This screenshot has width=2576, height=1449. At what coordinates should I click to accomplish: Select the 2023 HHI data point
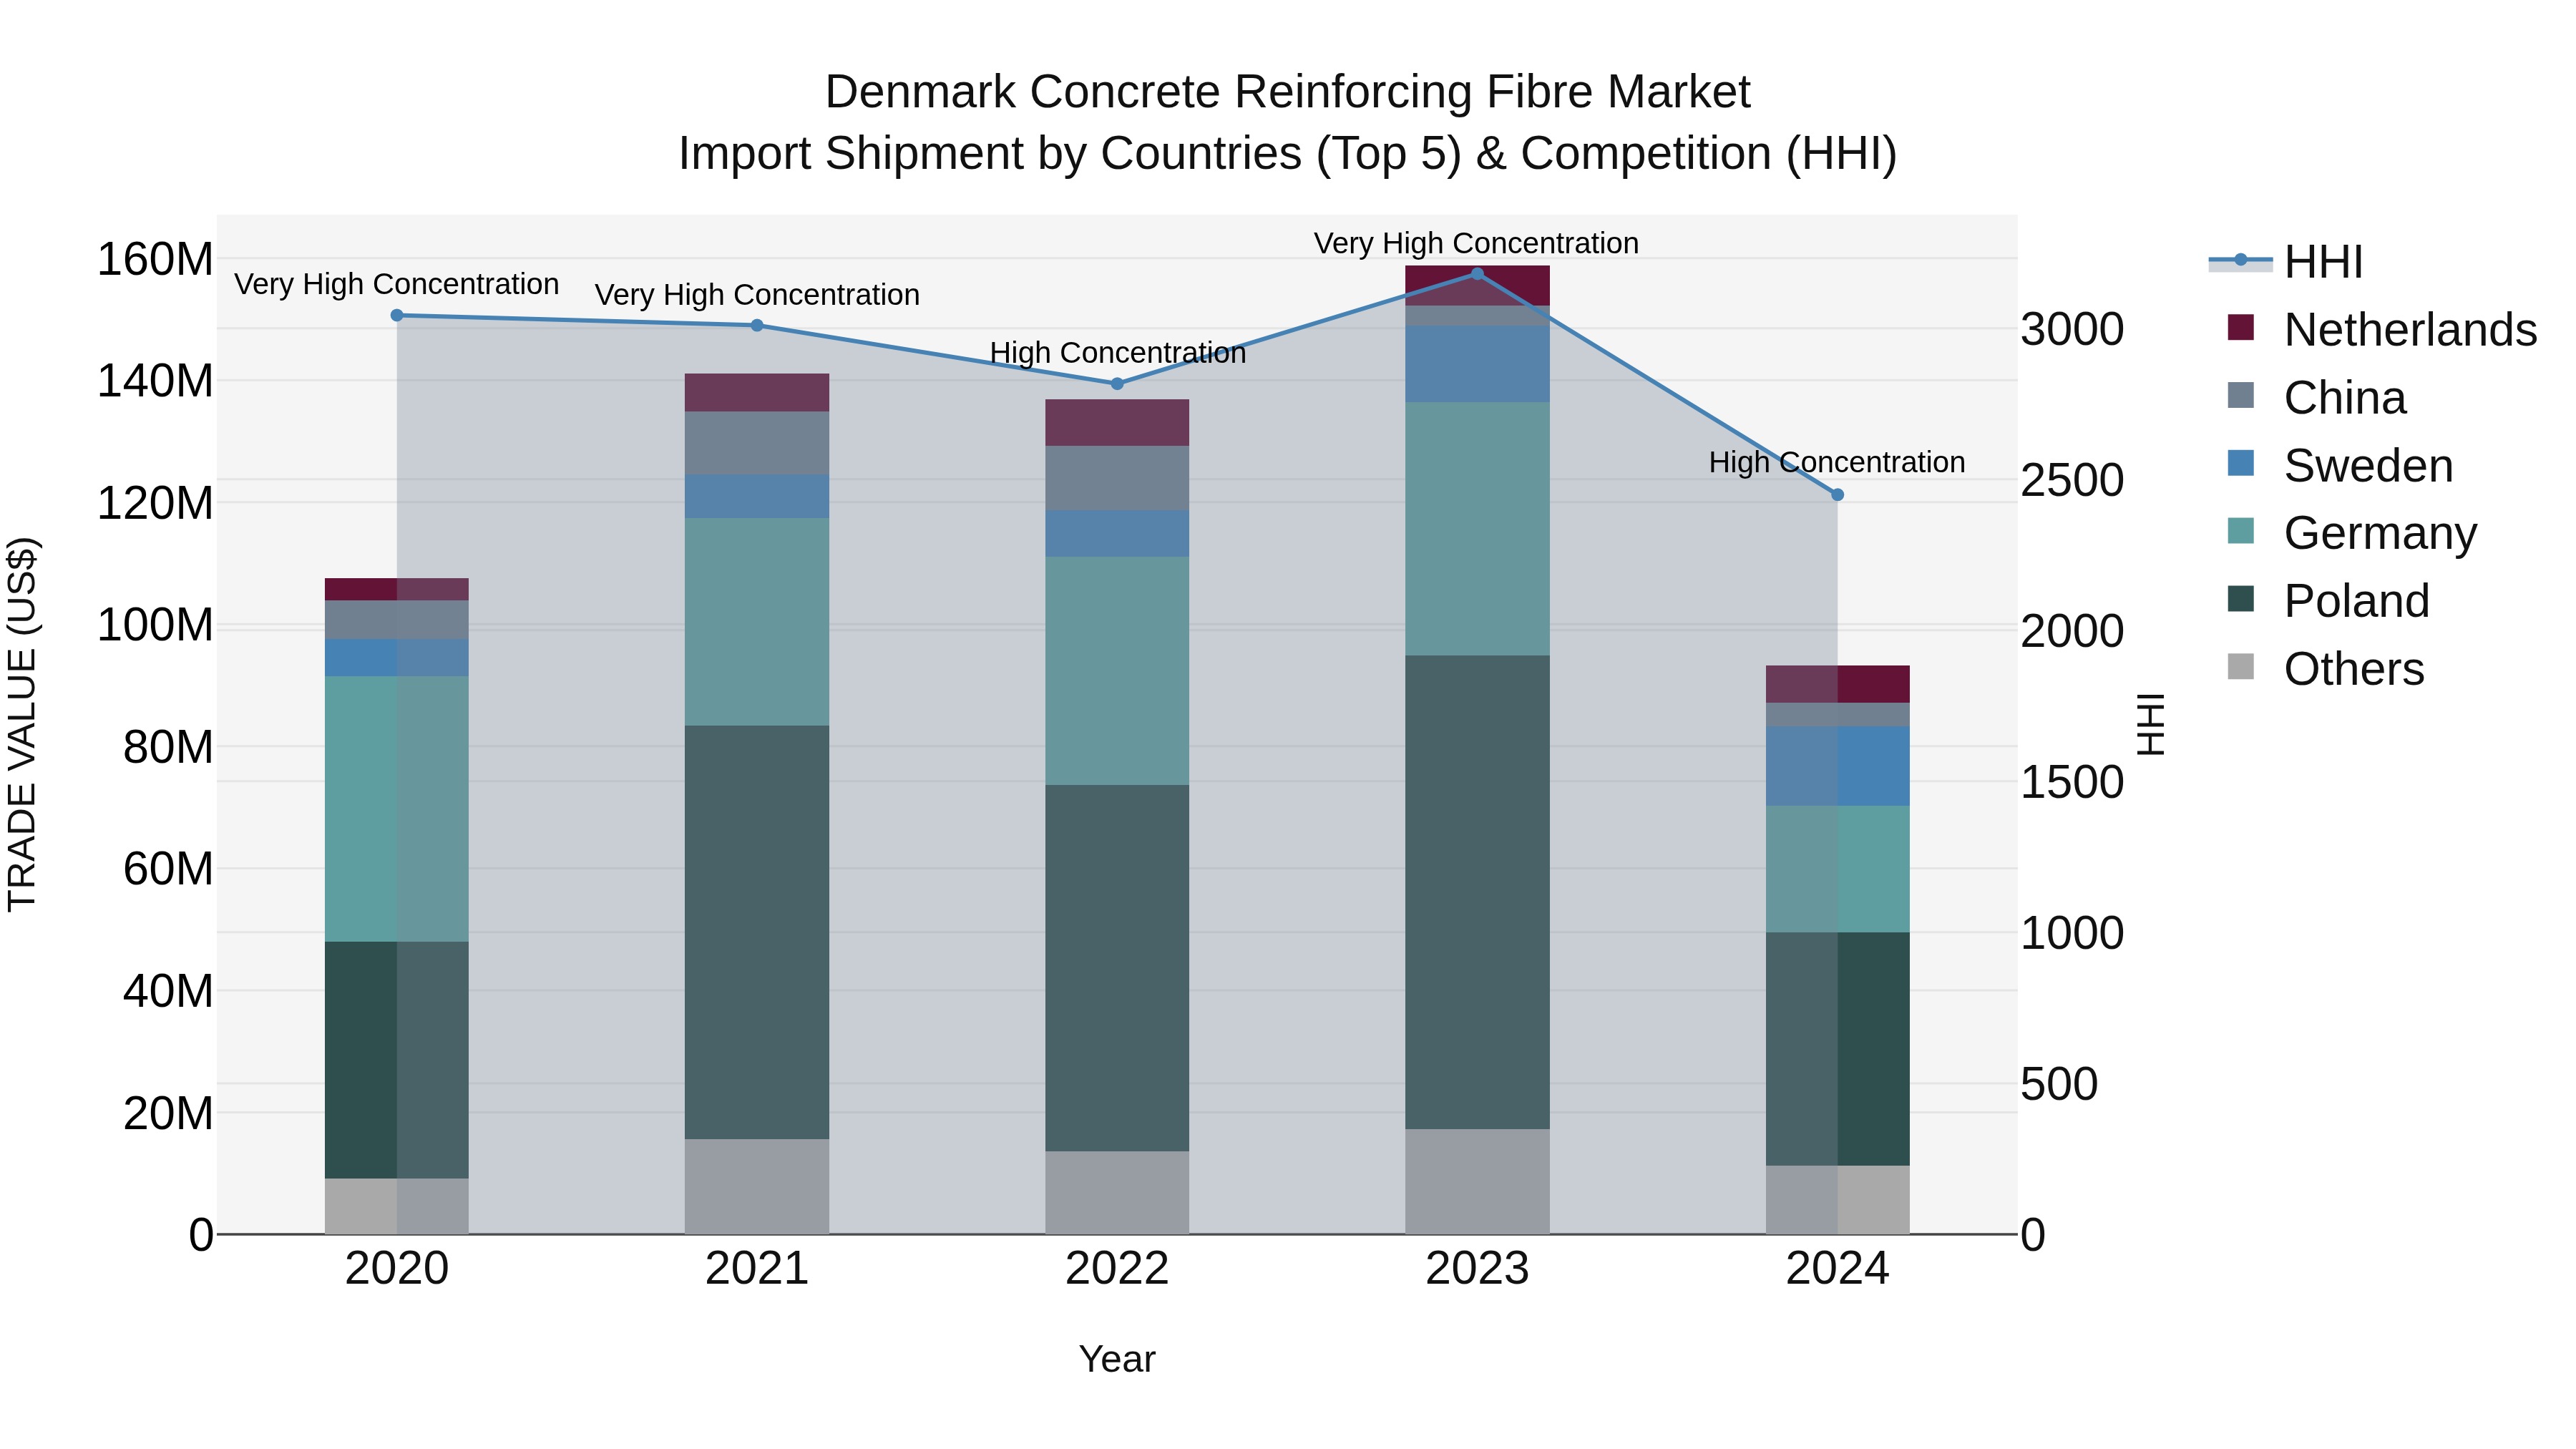click(x=1477, y=274)
